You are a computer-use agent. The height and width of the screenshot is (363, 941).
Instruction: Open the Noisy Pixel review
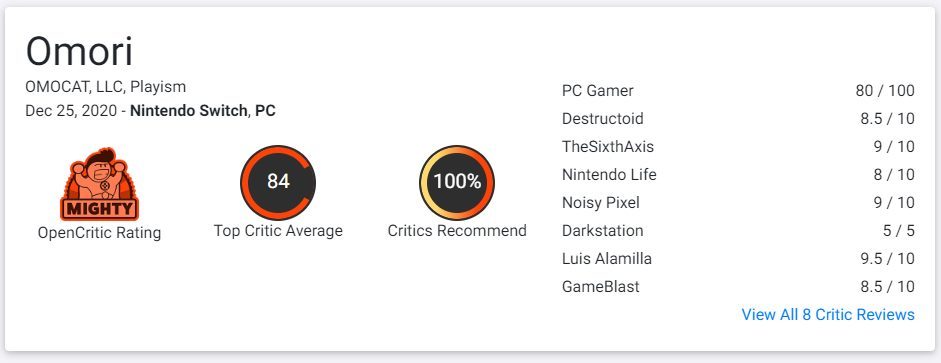pyautogui.click(x=601, y=203)
